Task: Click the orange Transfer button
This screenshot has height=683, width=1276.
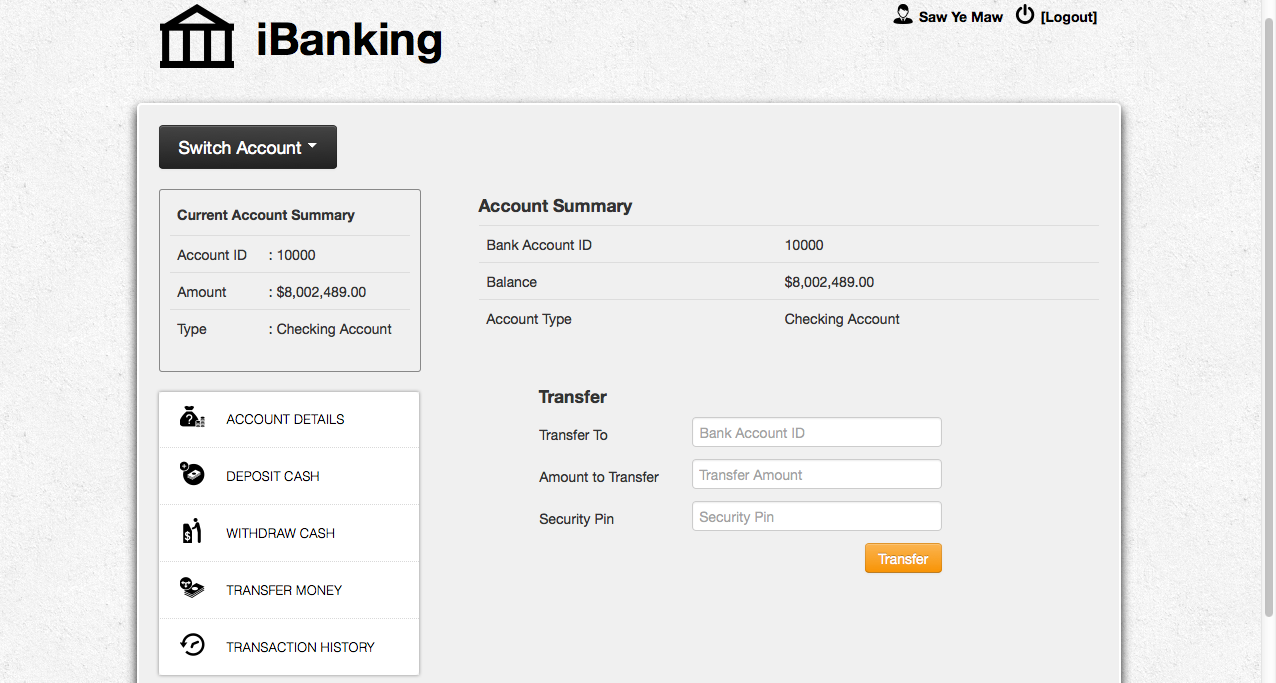Action: 903,558
